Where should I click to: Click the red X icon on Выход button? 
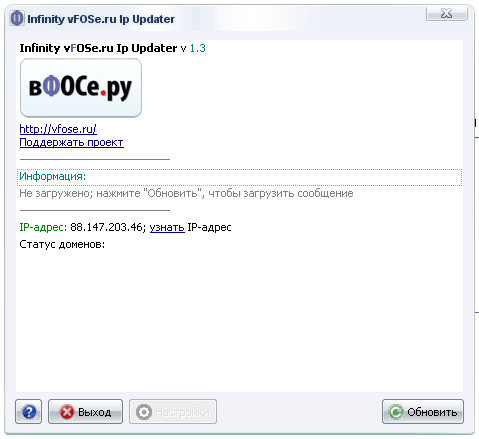click(67, 412)
